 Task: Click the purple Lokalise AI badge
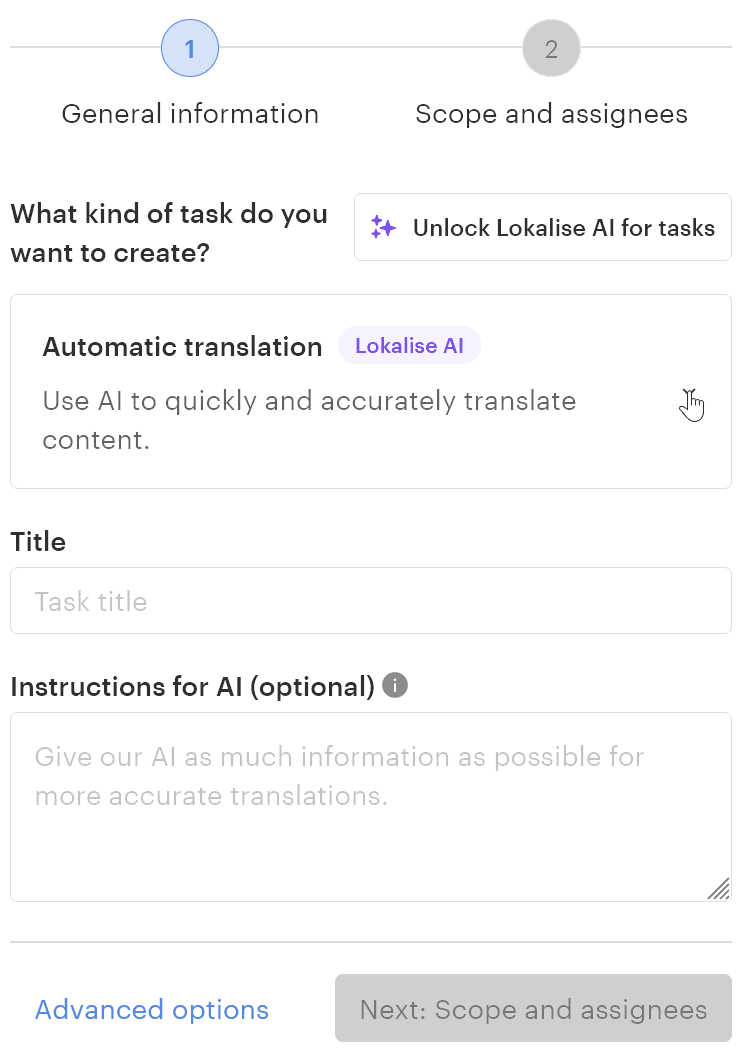coord(409,346)
